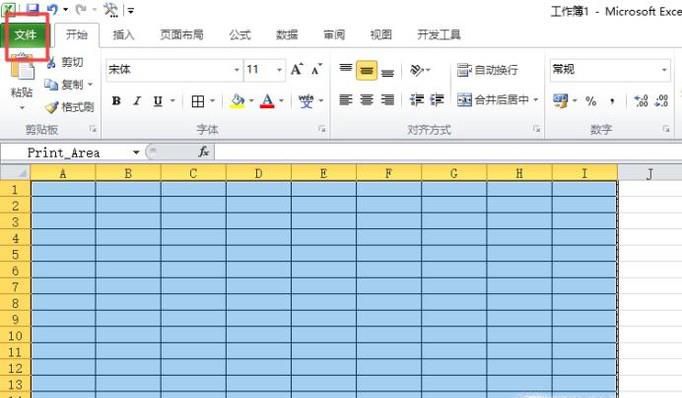Expand the 复制 copy dropdown arrow
682x398 pixels.
90,84
